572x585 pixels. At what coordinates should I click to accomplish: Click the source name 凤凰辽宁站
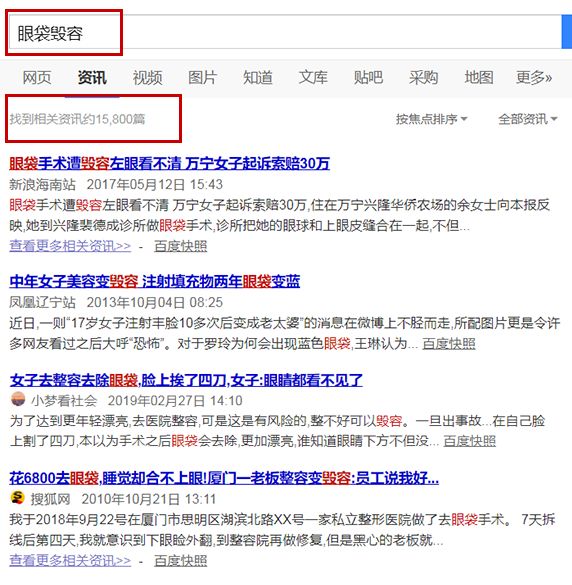click(x=43, y=302)
